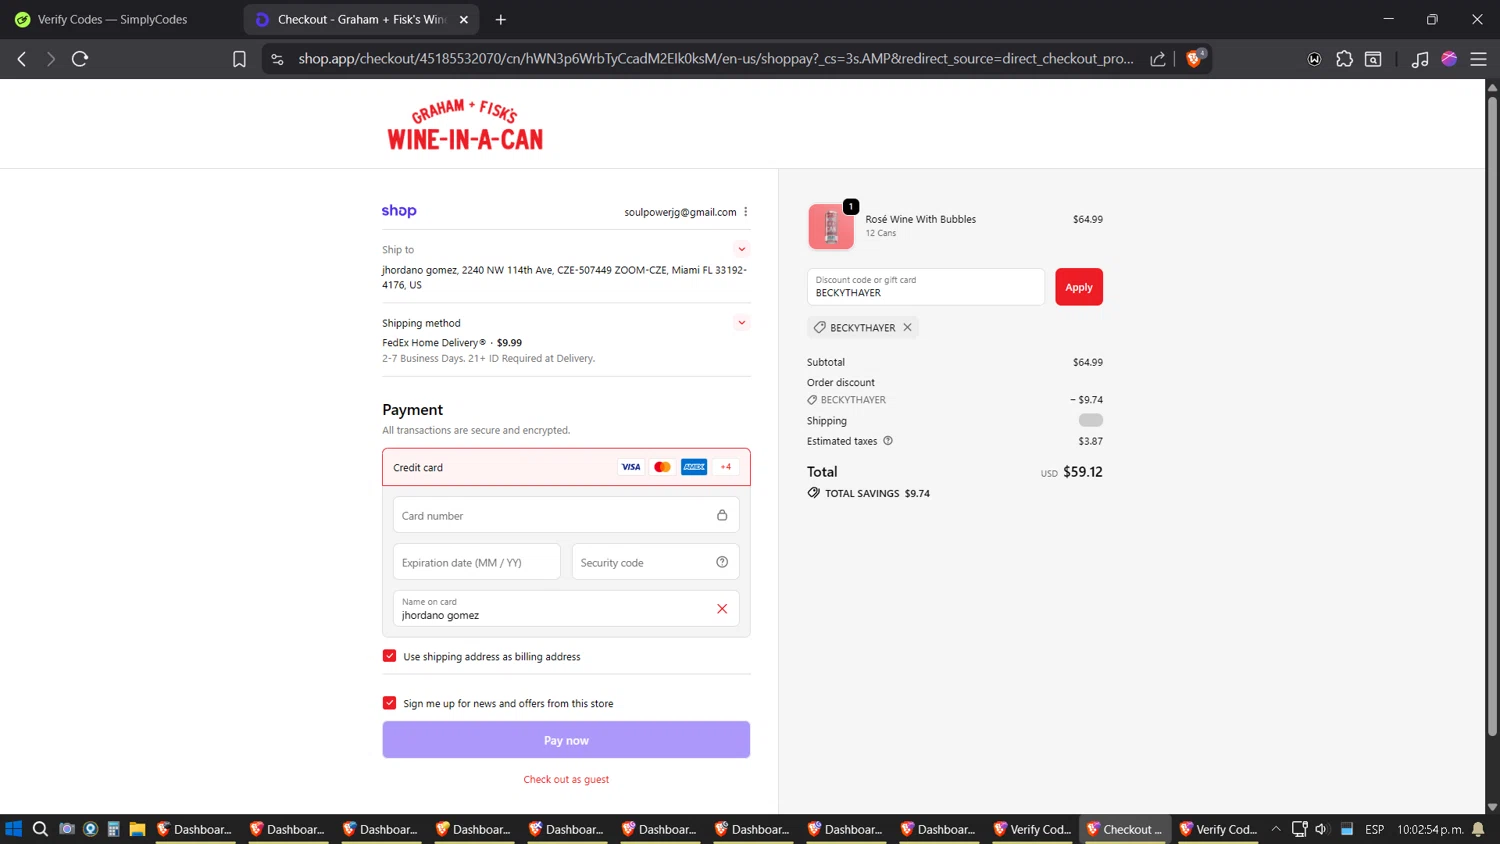The height and width of the screenshot is (844, 1500).
Task: Click the share icon in the address bar
Action: click(x=1157, y=59)
